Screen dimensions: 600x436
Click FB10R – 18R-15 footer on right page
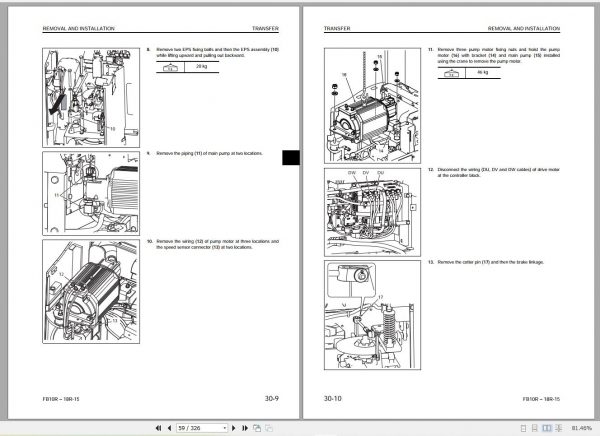click(x=541, y=399)
